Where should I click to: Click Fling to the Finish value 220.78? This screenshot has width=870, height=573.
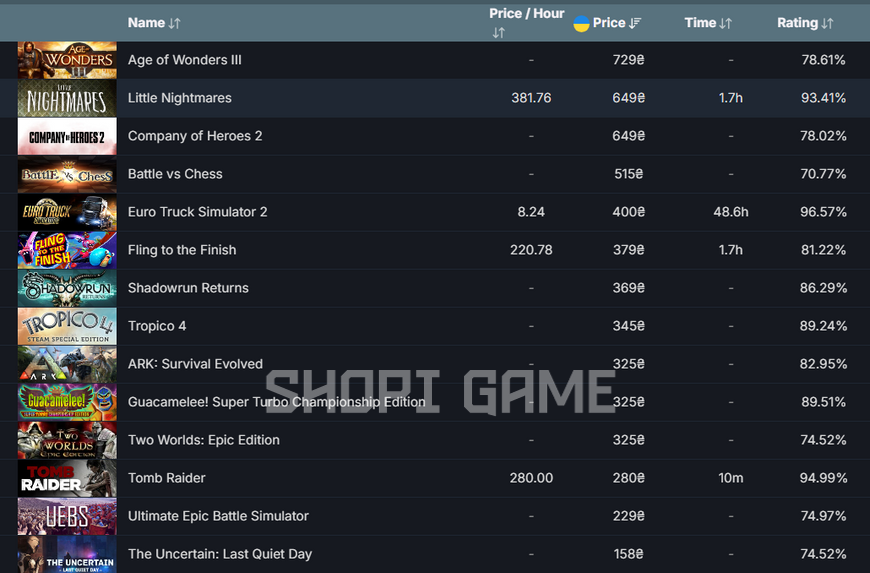click(x=531, y=250)
